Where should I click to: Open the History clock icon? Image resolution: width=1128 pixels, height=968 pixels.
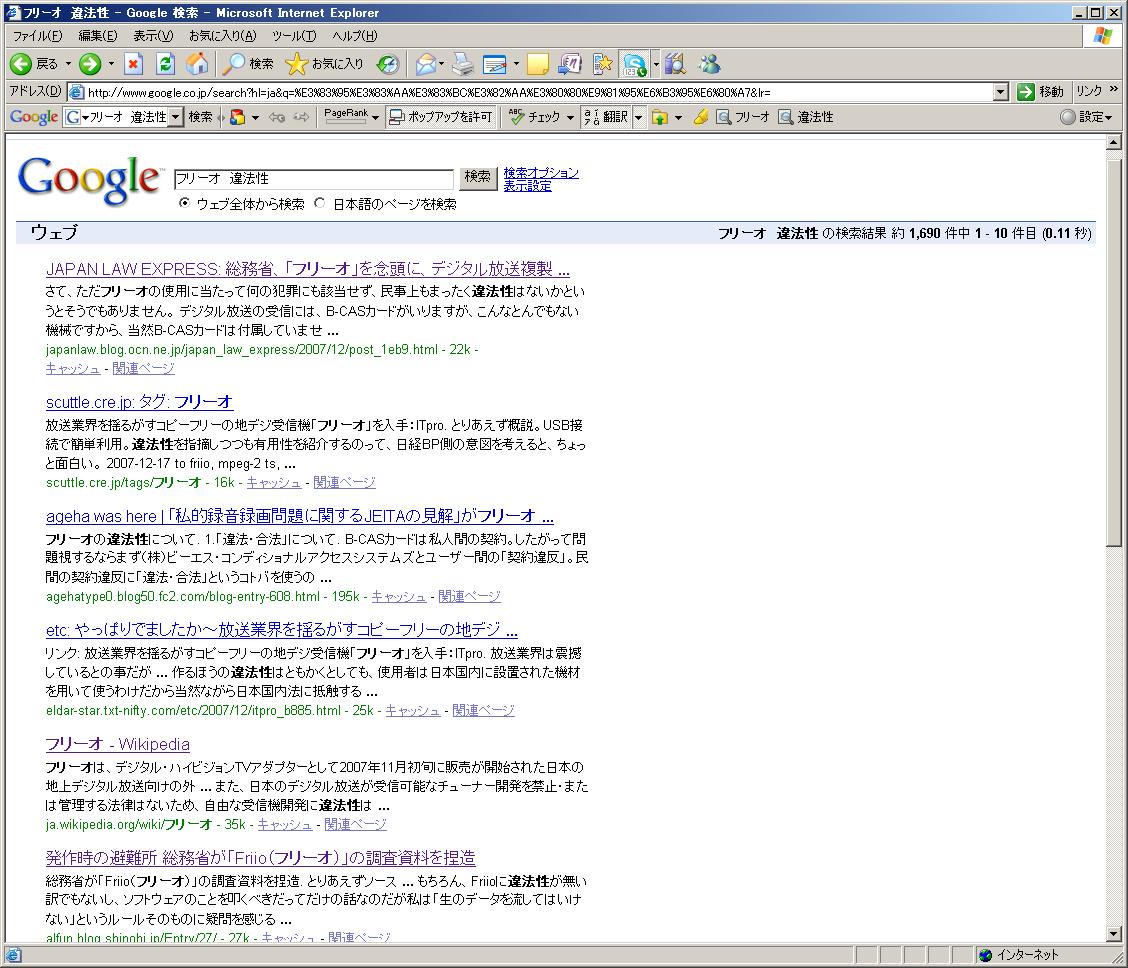[388, 64]
